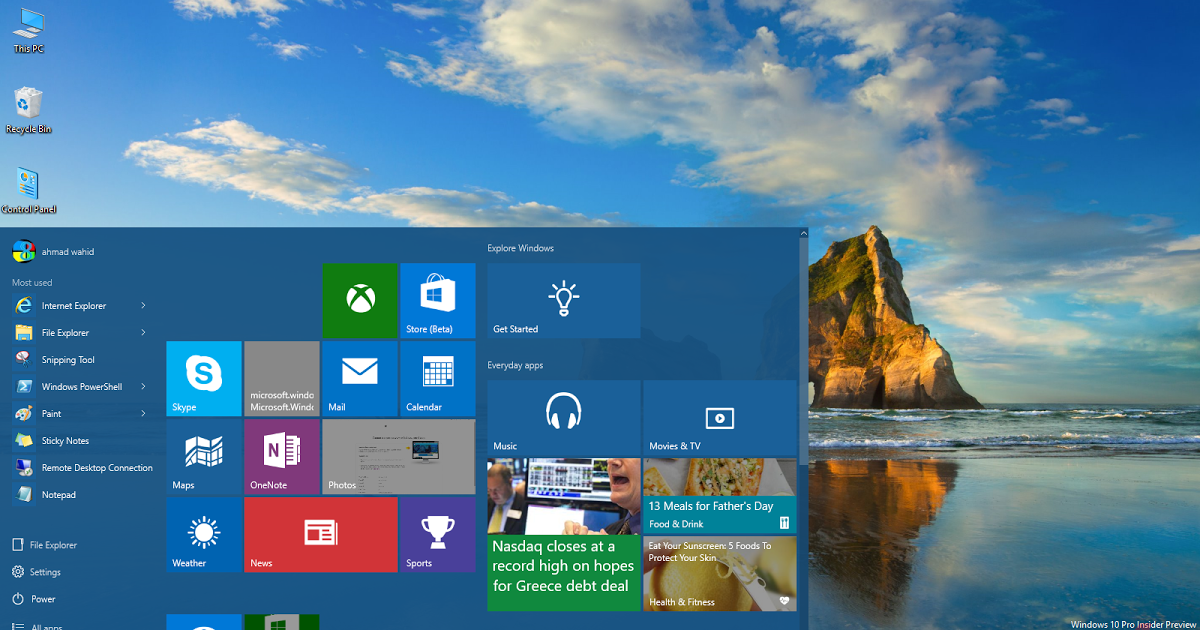This screenshot has height=630, width=1200.
Task: Launch the Snipping Tool
Action: (68, 360)
